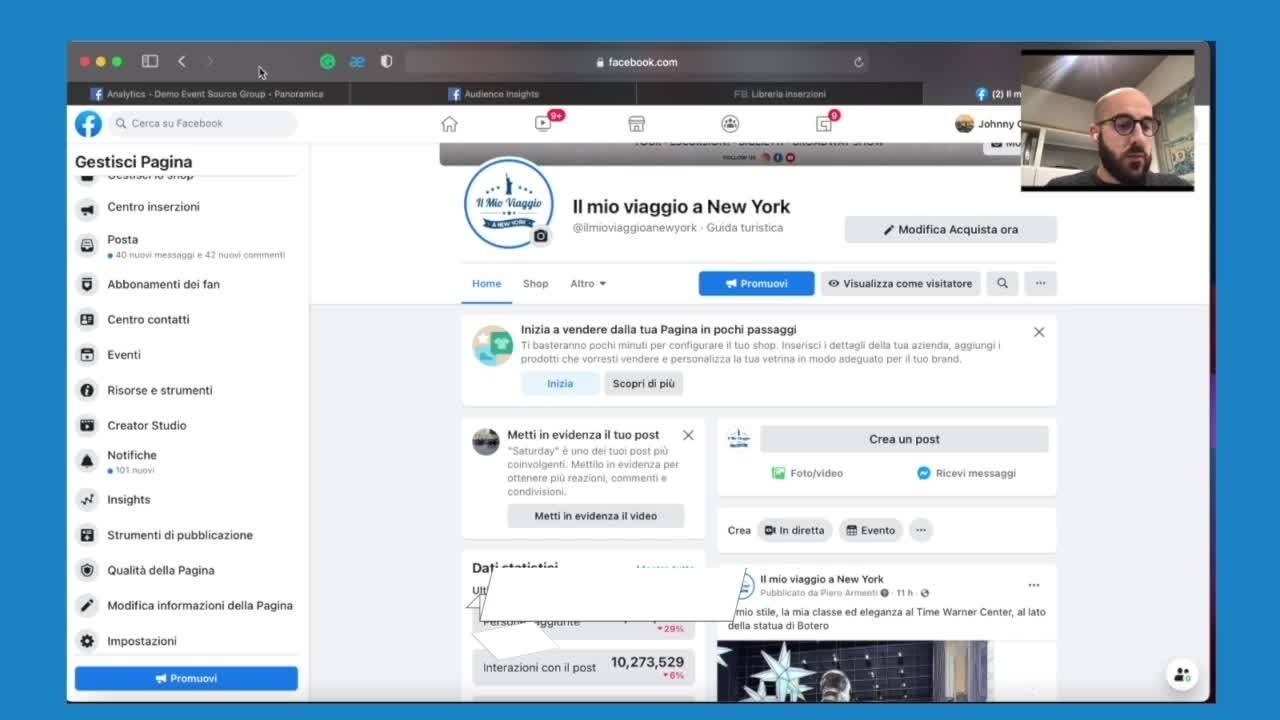Click the camera icon on profile picture
This screenshot has width=1280, height=720.
click(541, 236)
